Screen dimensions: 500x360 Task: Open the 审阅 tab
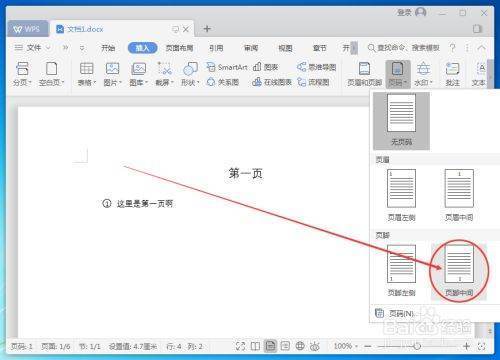(x=251, y=48)
